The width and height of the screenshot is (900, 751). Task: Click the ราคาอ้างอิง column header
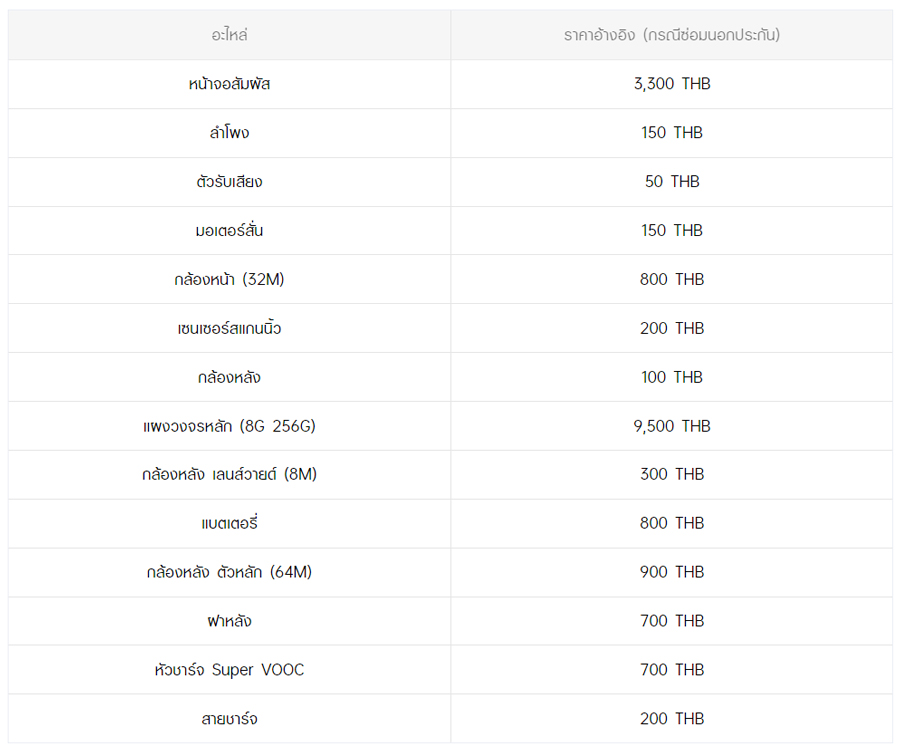point(672,35)
